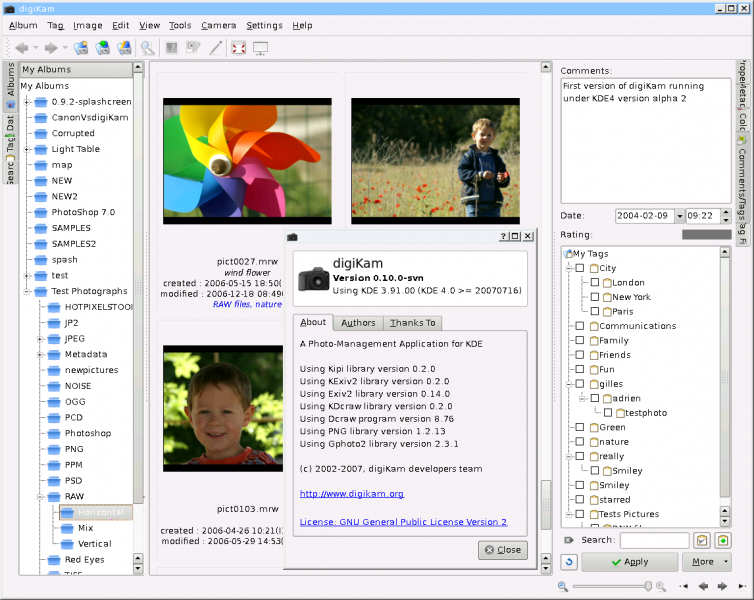
Task: Open the GNU General Public License link
Action: [x=403, y=522]
